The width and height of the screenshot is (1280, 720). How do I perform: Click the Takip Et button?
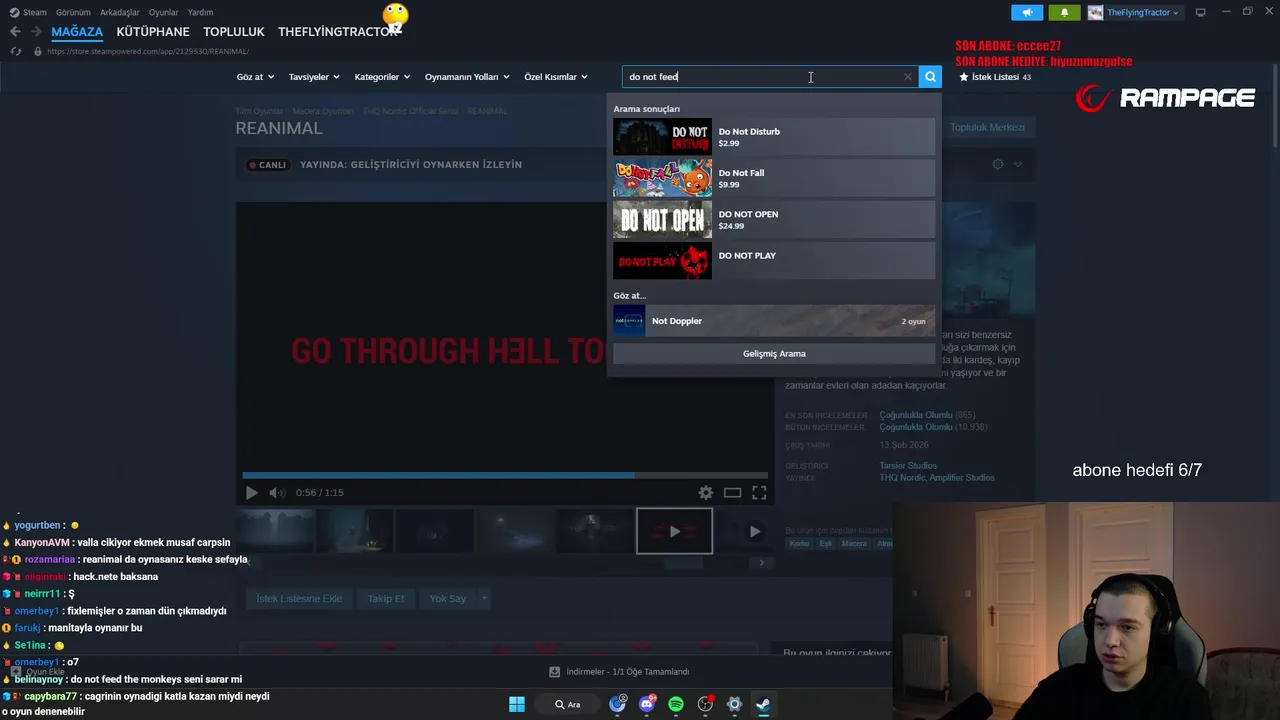[385, 599]
